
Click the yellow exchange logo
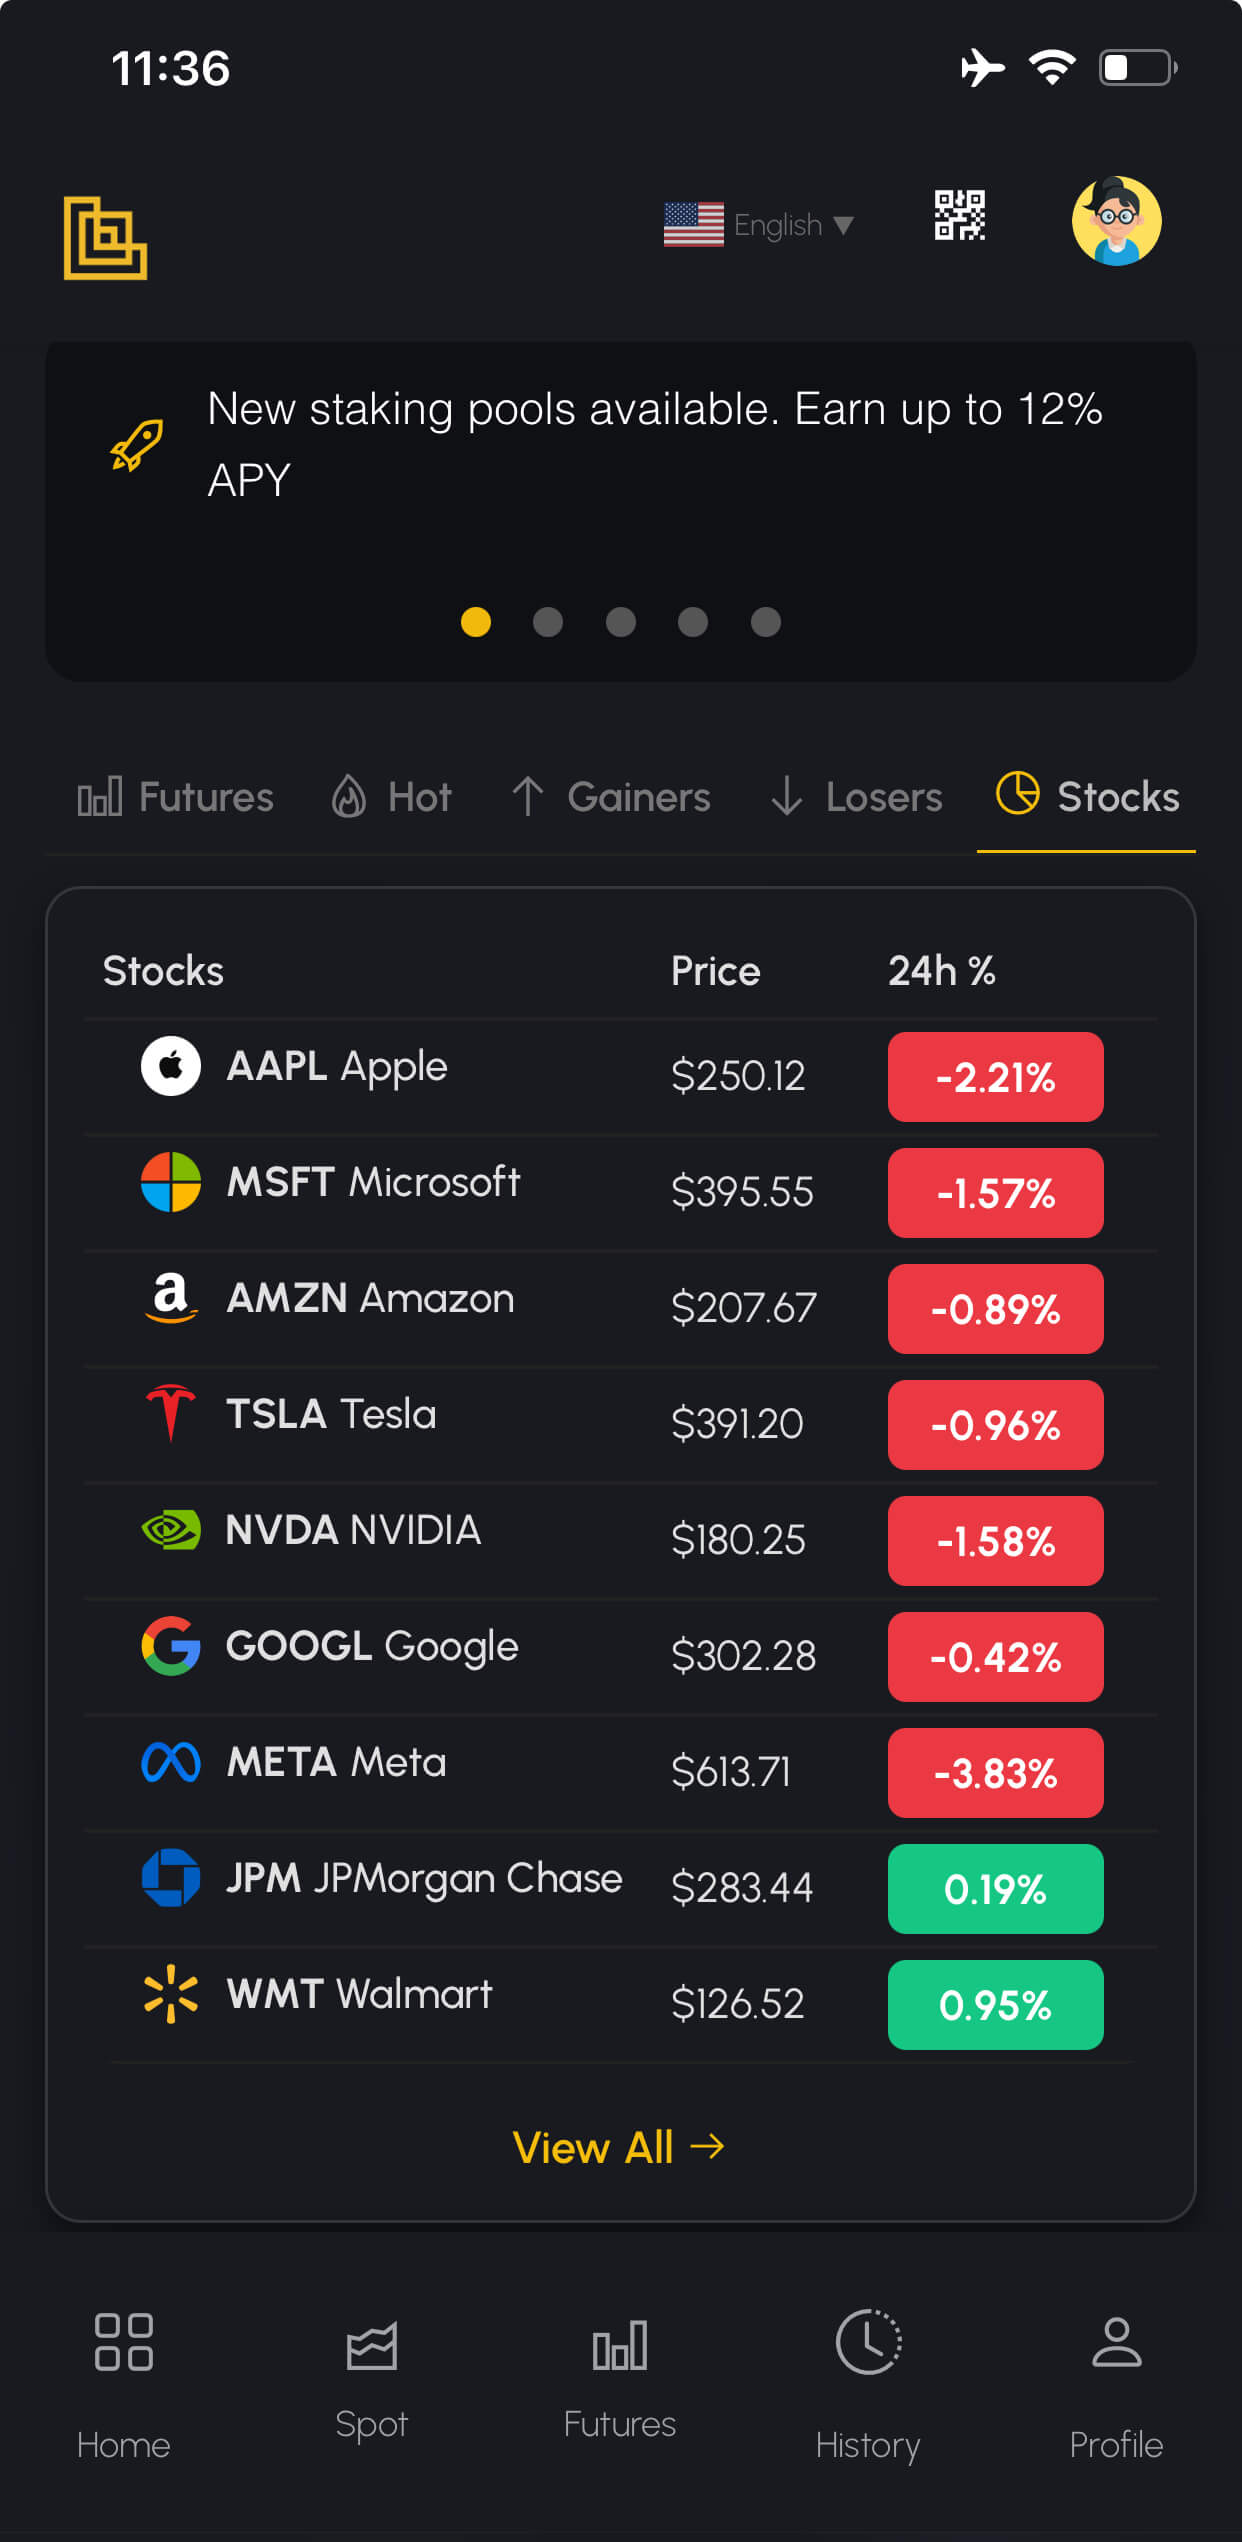105,238
